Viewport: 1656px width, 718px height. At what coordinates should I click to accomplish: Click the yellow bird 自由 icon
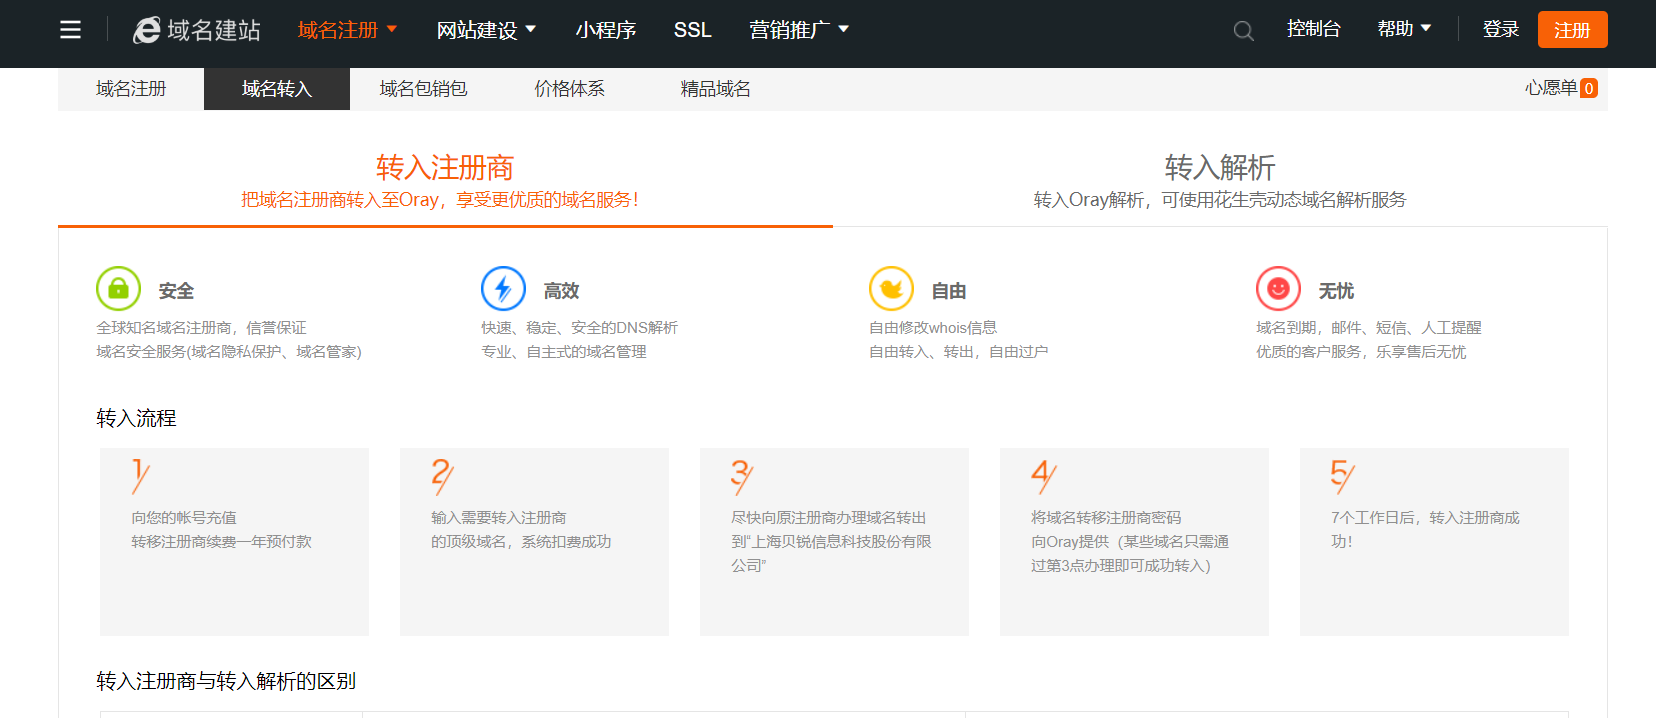pyautogui.click(x=891, y=289)
